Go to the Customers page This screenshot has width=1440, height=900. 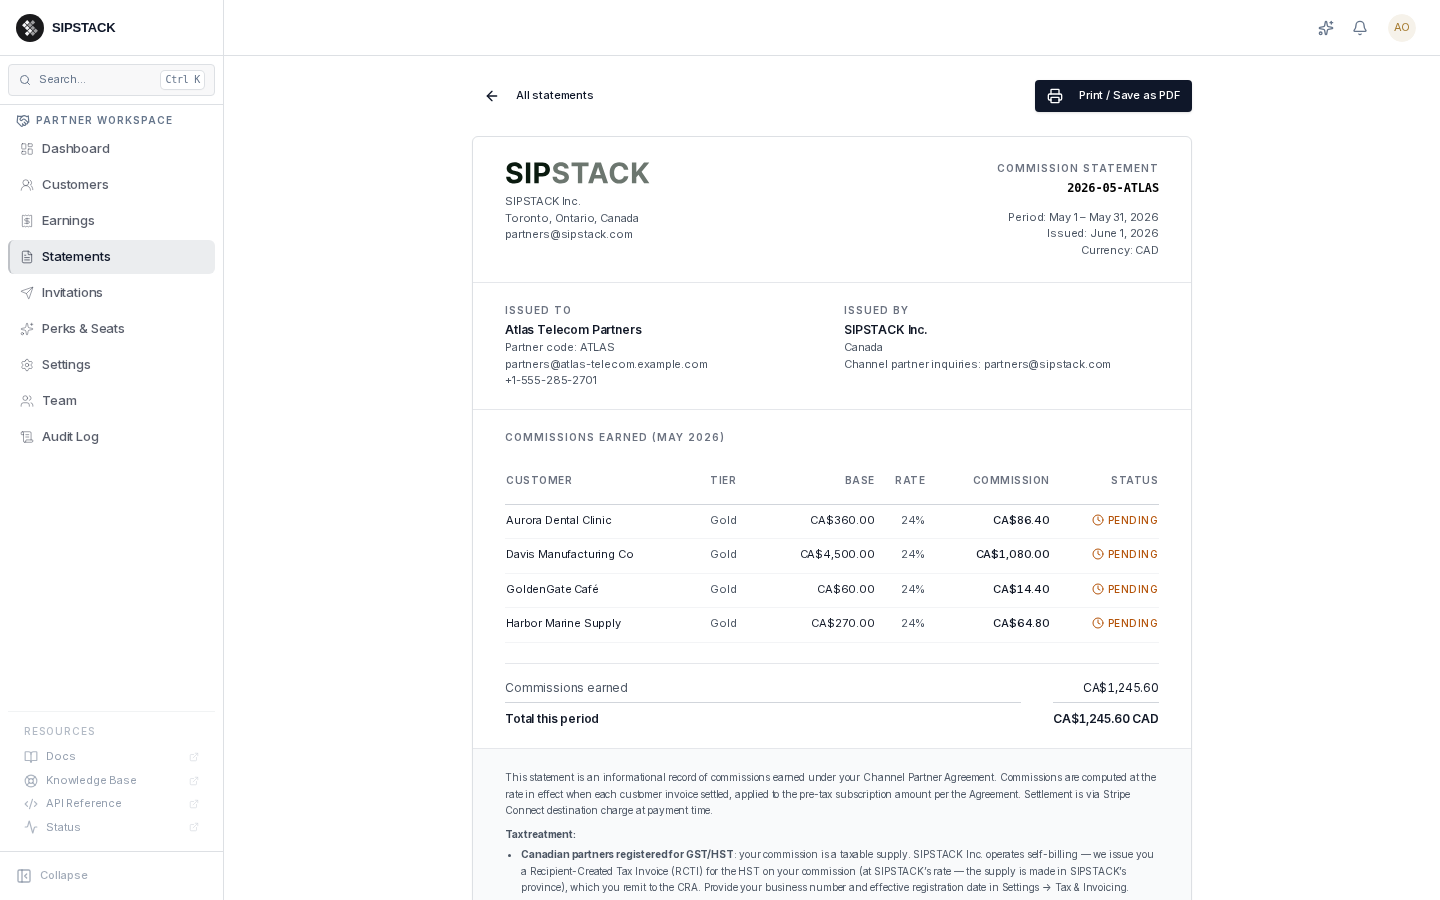[111, 185]
